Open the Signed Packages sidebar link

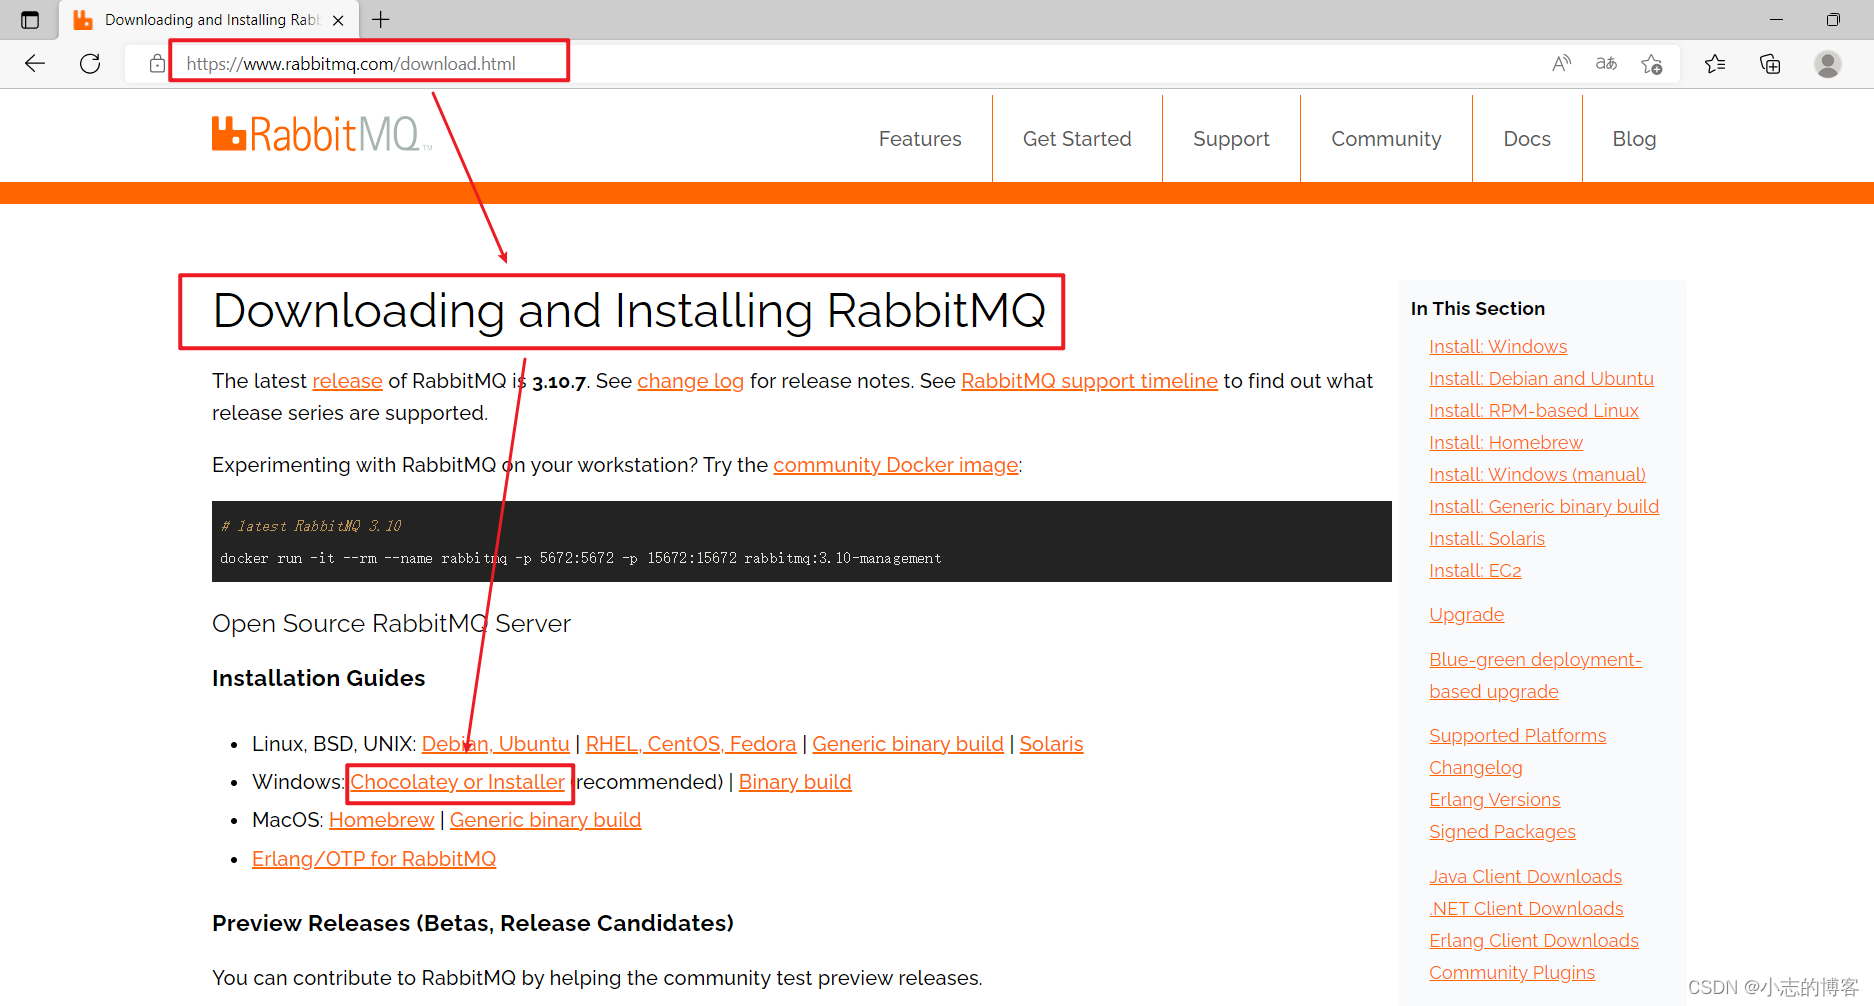point(1502,832)
